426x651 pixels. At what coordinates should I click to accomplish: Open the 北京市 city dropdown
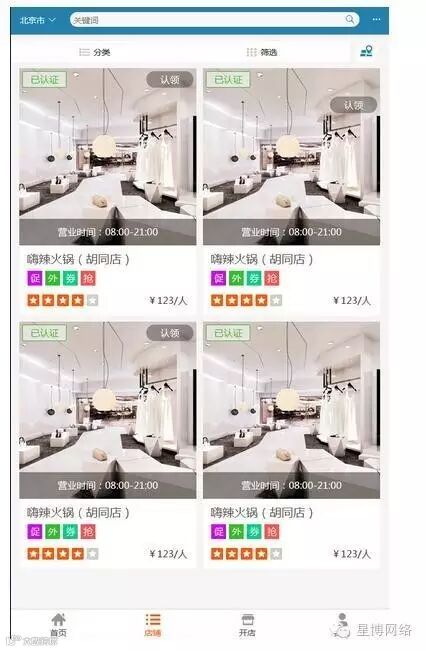pyautogui.click(x=37, y=20)
